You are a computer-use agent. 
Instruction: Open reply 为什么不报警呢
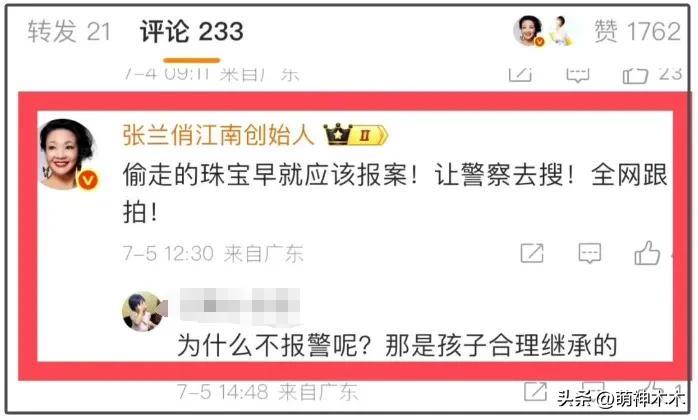(x=397, y=345)
